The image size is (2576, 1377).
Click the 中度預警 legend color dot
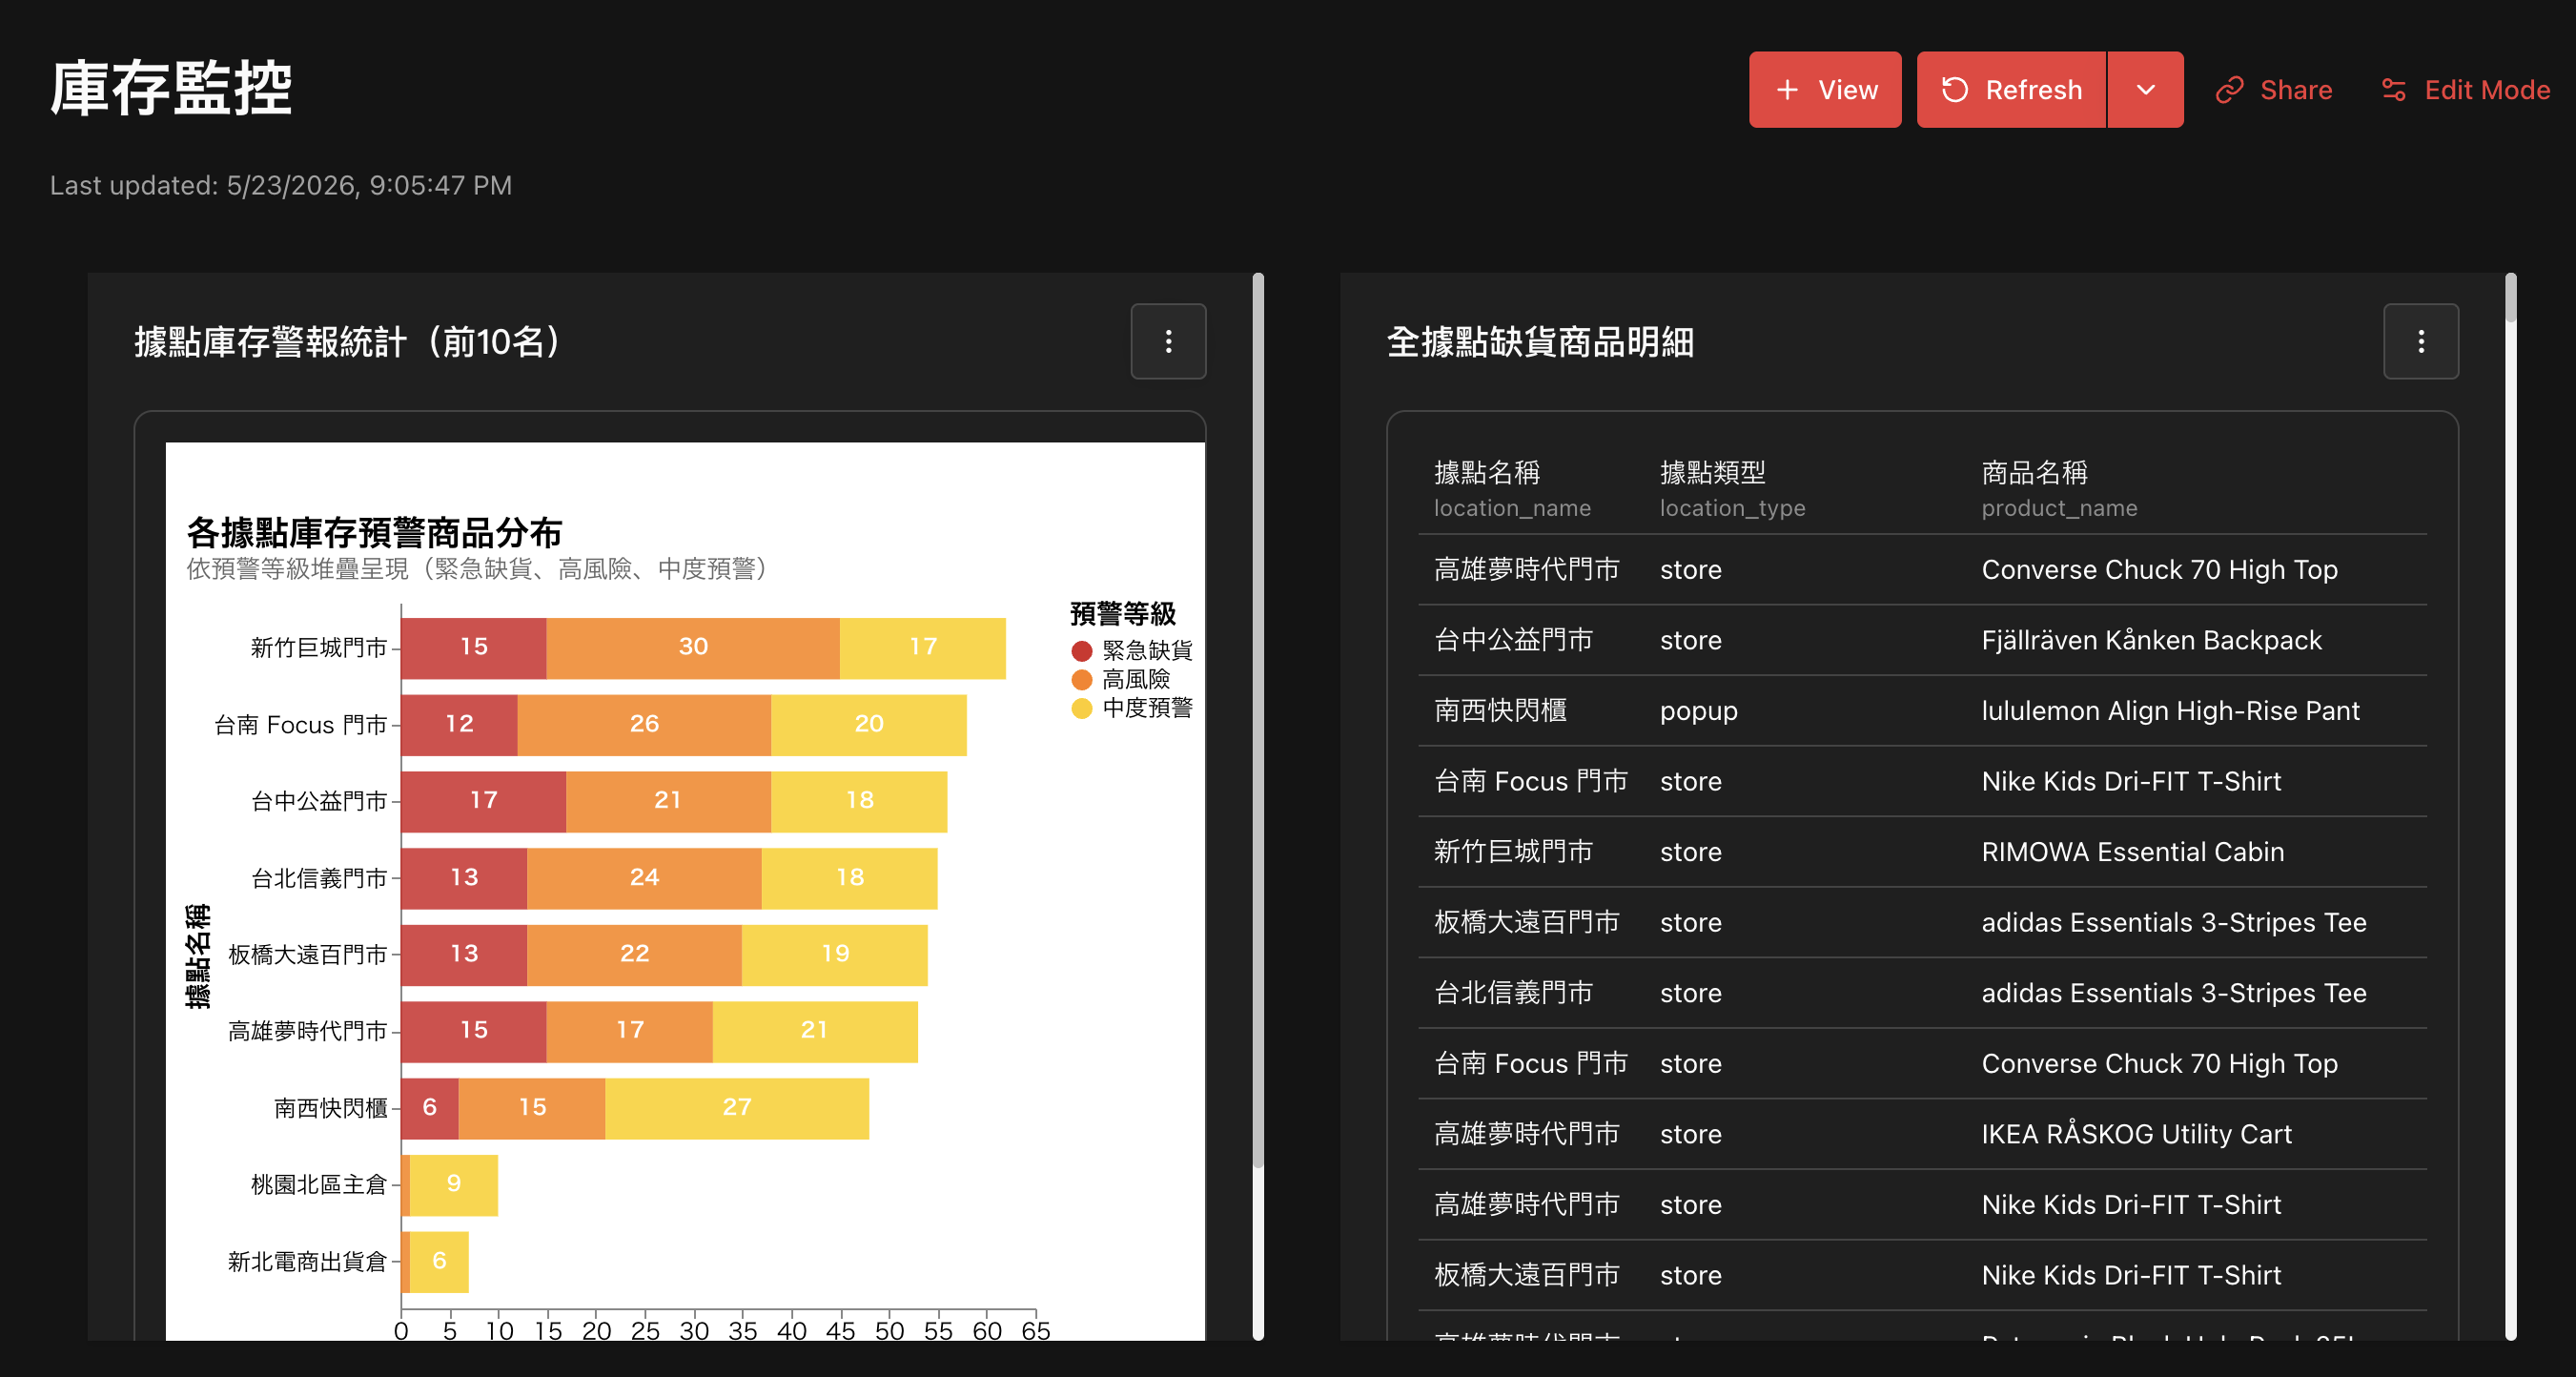pos(1081,709)
